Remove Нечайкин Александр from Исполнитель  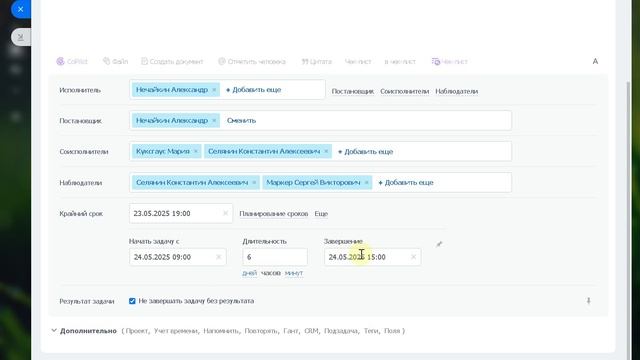click(214, 90)
